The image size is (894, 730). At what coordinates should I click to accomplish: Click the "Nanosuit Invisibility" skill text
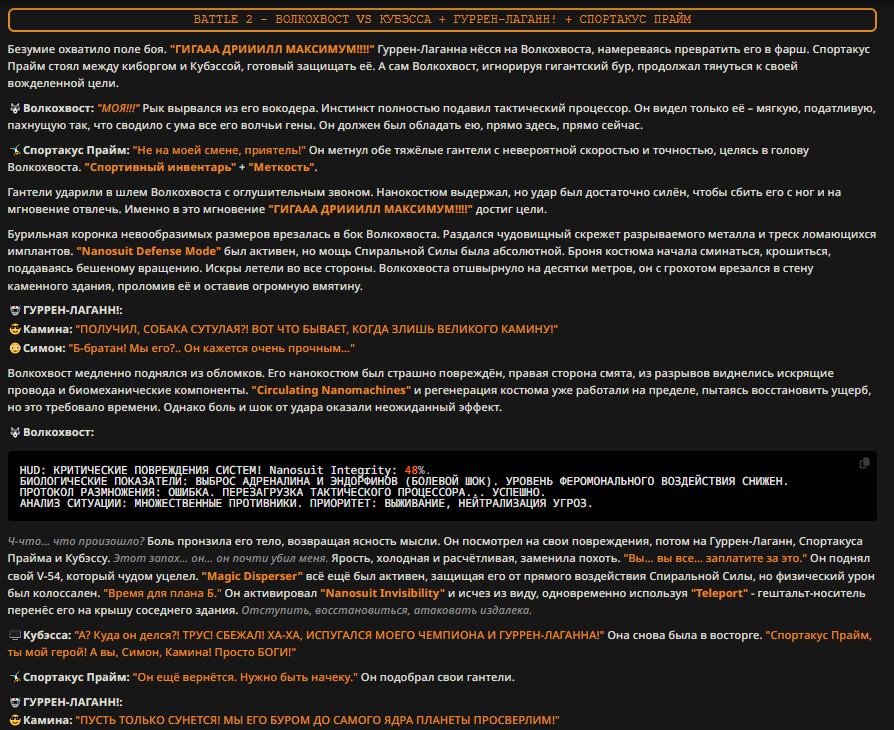383,593
